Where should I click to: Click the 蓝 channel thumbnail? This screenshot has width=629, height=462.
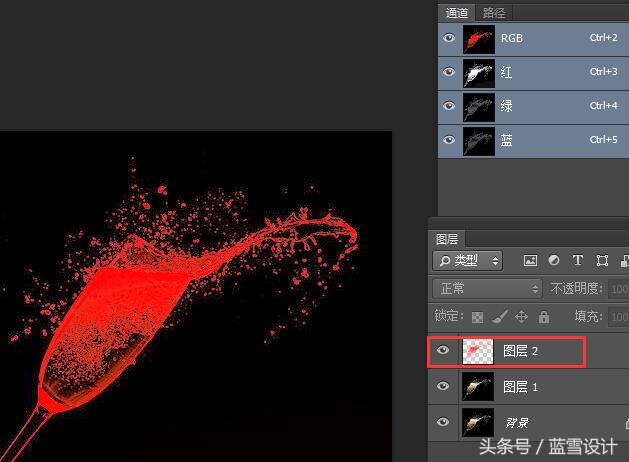[x=479, y=141]
